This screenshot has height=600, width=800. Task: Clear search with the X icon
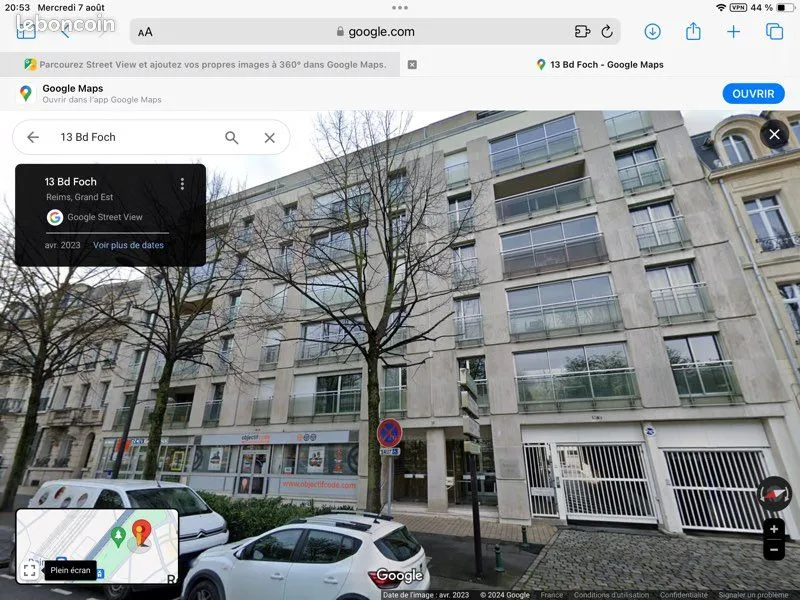pyautogui.click(x=269, y=137)
